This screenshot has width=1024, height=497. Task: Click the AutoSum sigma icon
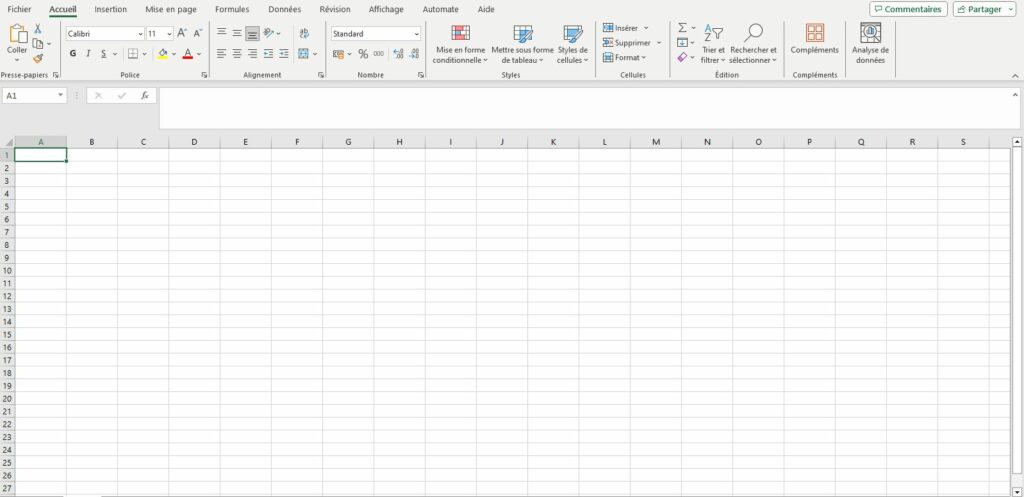coord(682,28)
